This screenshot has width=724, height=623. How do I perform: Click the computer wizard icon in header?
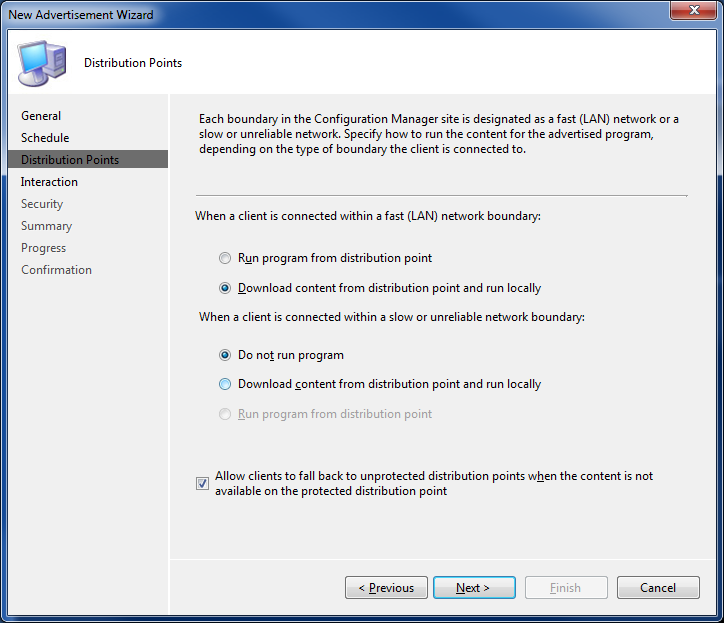42,63
